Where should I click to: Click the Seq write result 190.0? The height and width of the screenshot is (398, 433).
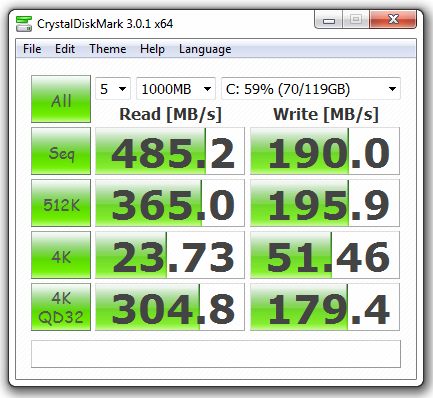[x=325, y=151]
